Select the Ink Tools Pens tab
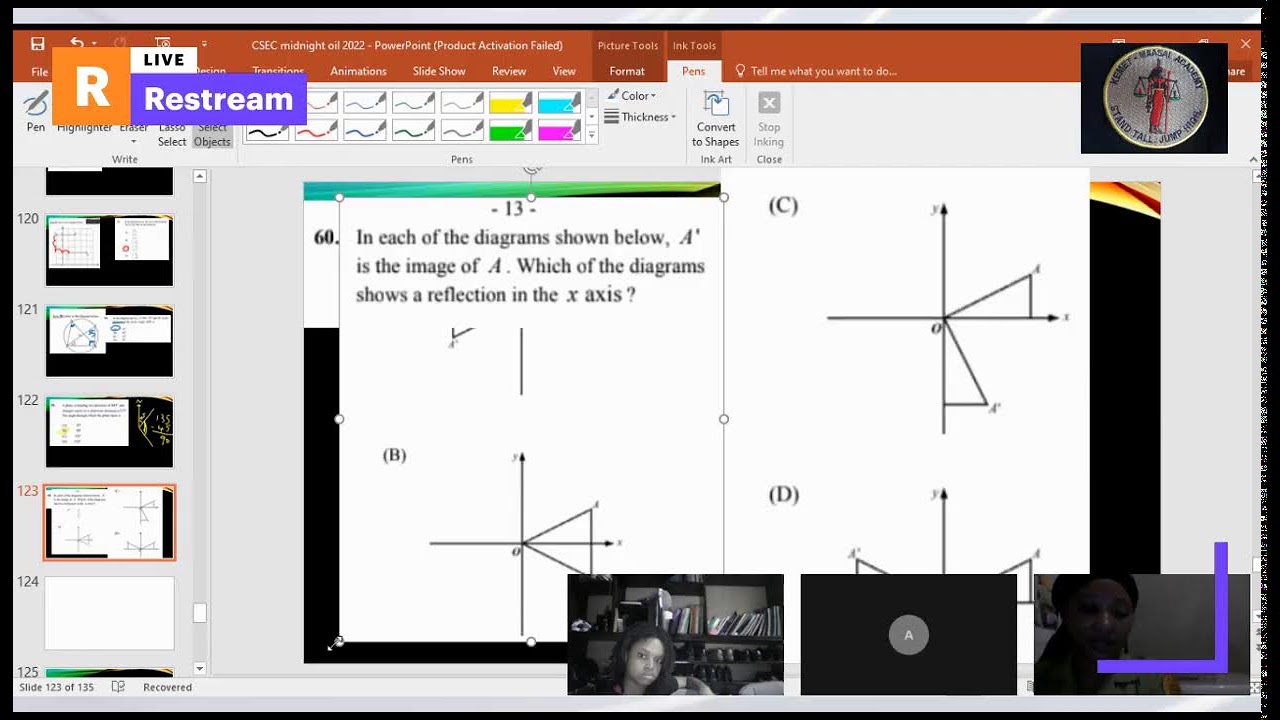The image size is (1280, 720). pyautogui.click(x=693, y=71)
